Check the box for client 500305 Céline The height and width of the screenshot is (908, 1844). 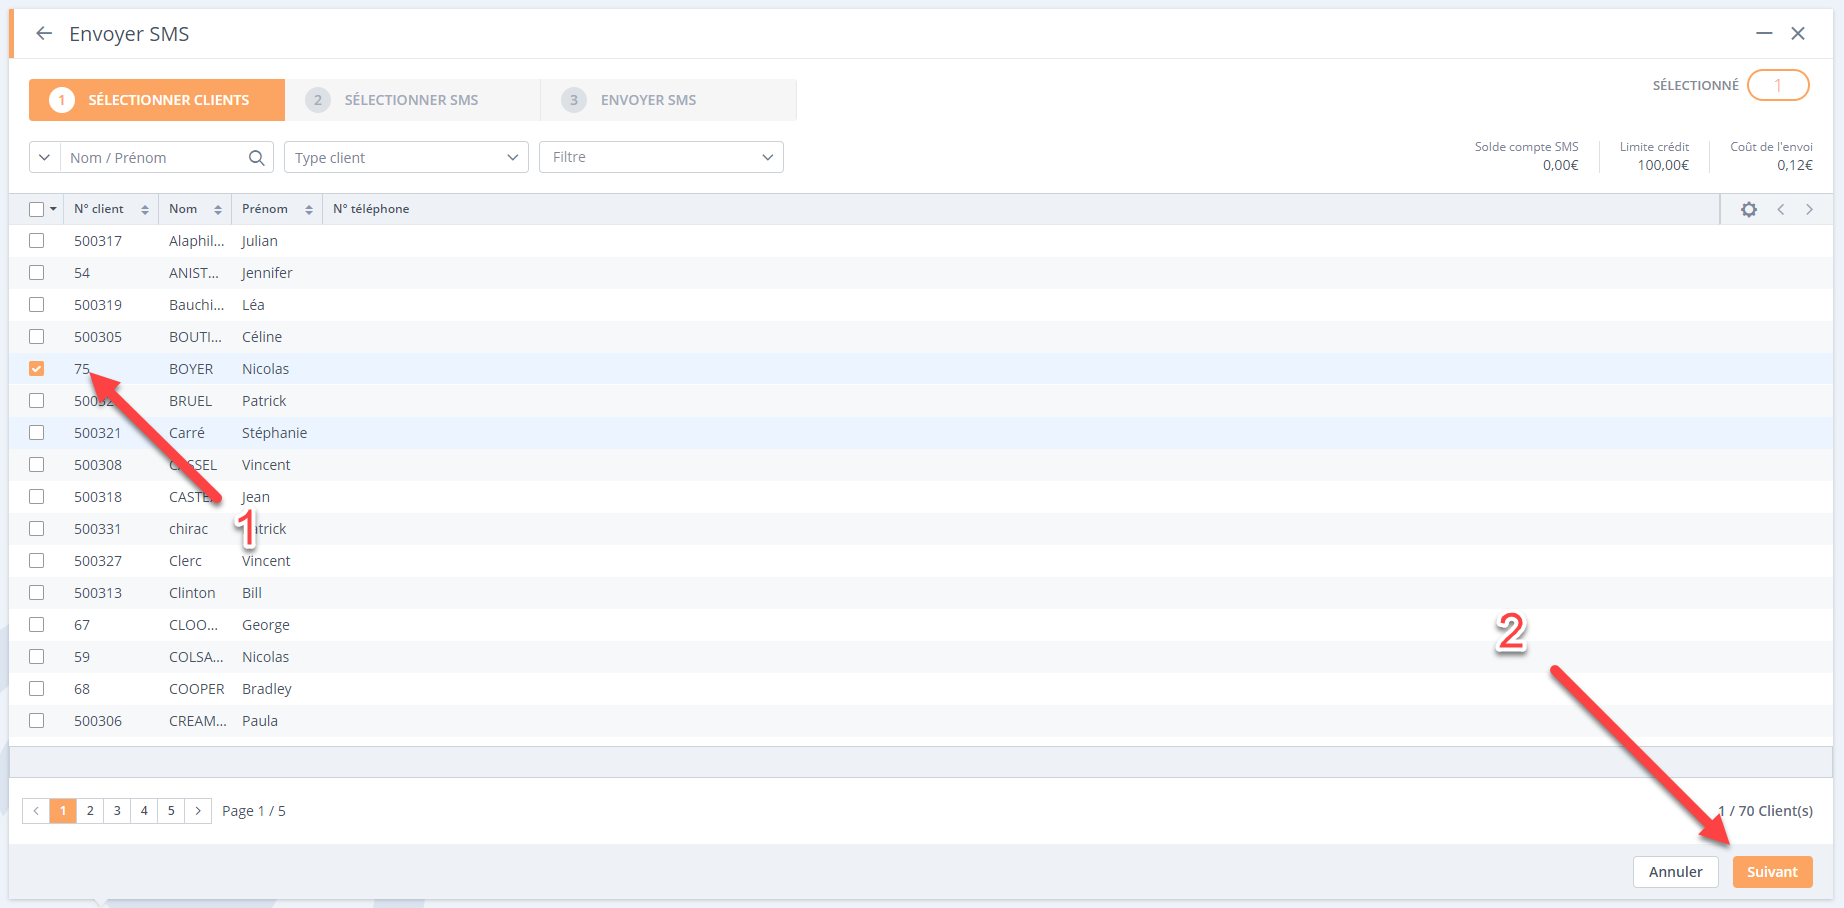tap(37, 337)
